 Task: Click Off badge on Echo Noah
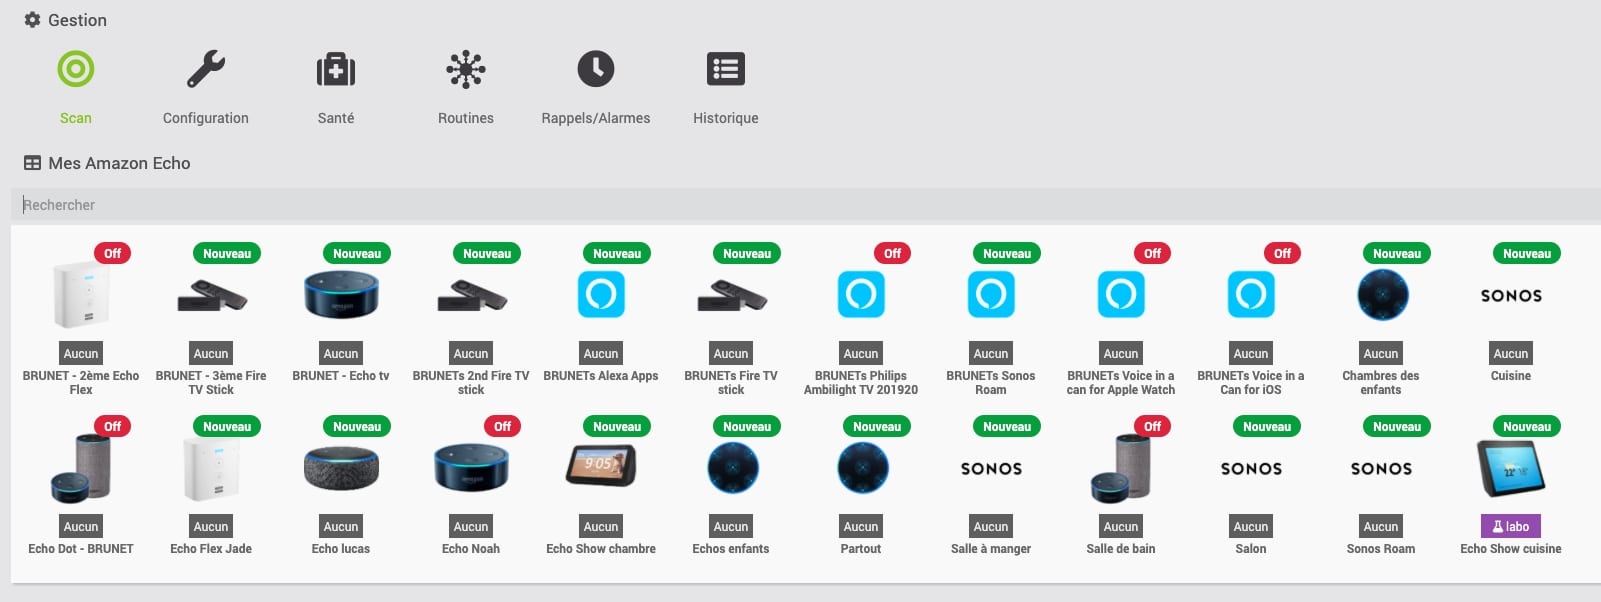[502, 426]
